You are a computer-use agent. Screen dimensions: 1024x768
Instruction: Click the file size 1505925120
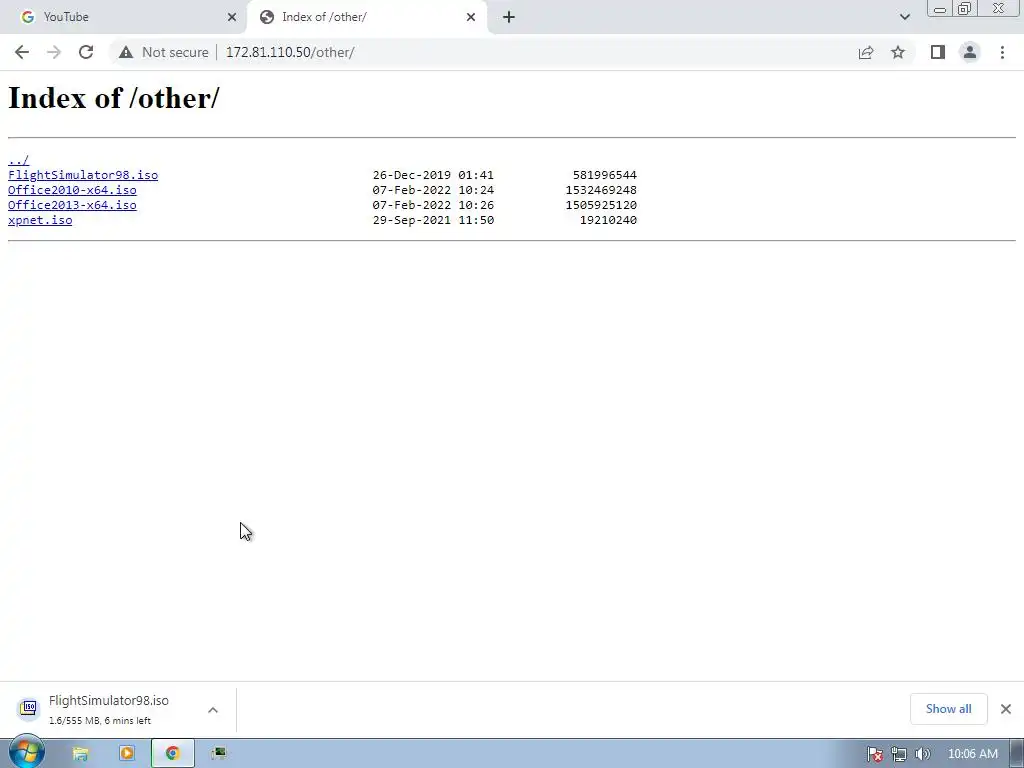(x=601, y=205)
